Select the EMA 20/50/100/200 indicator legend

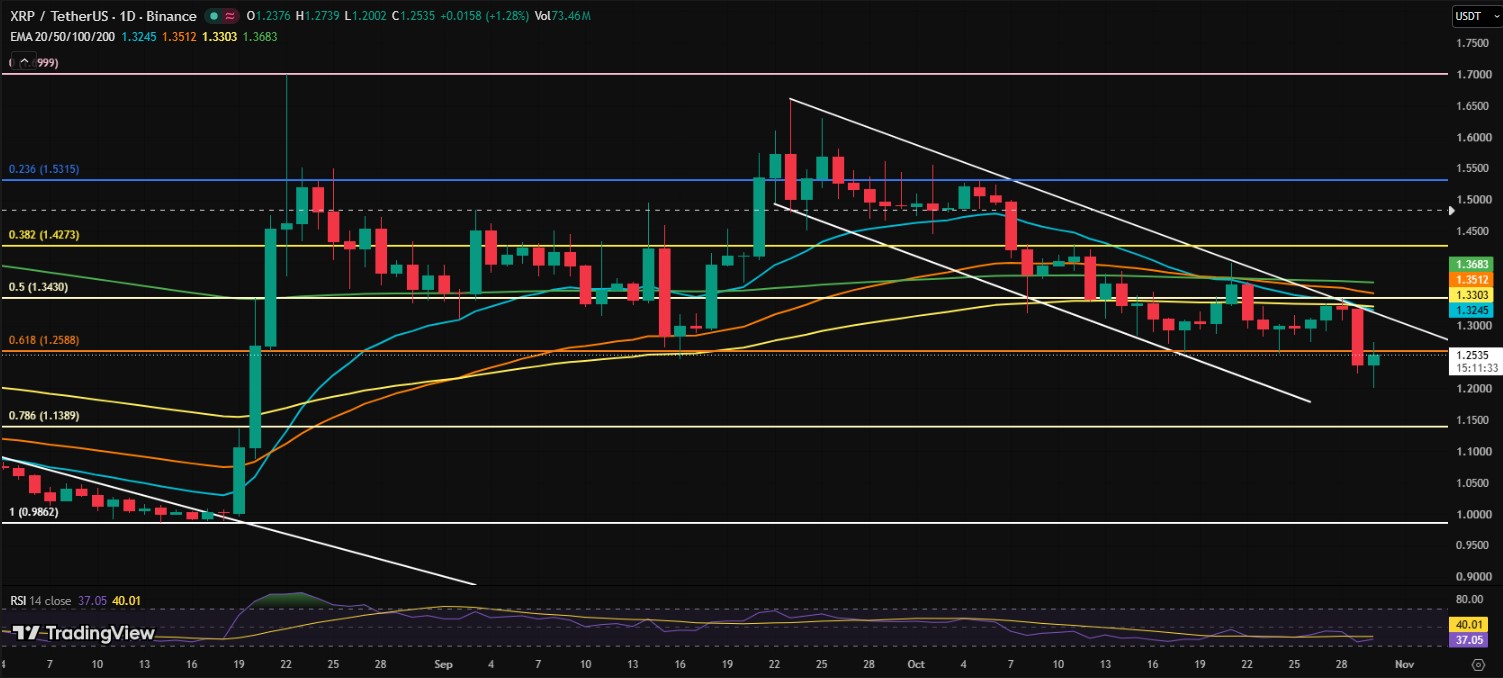click(62, 36)
